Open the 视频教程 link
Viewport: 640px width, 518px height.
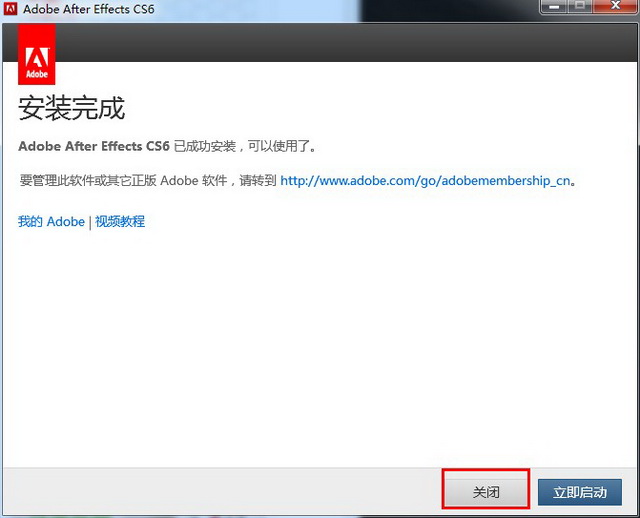coord(120,222)
